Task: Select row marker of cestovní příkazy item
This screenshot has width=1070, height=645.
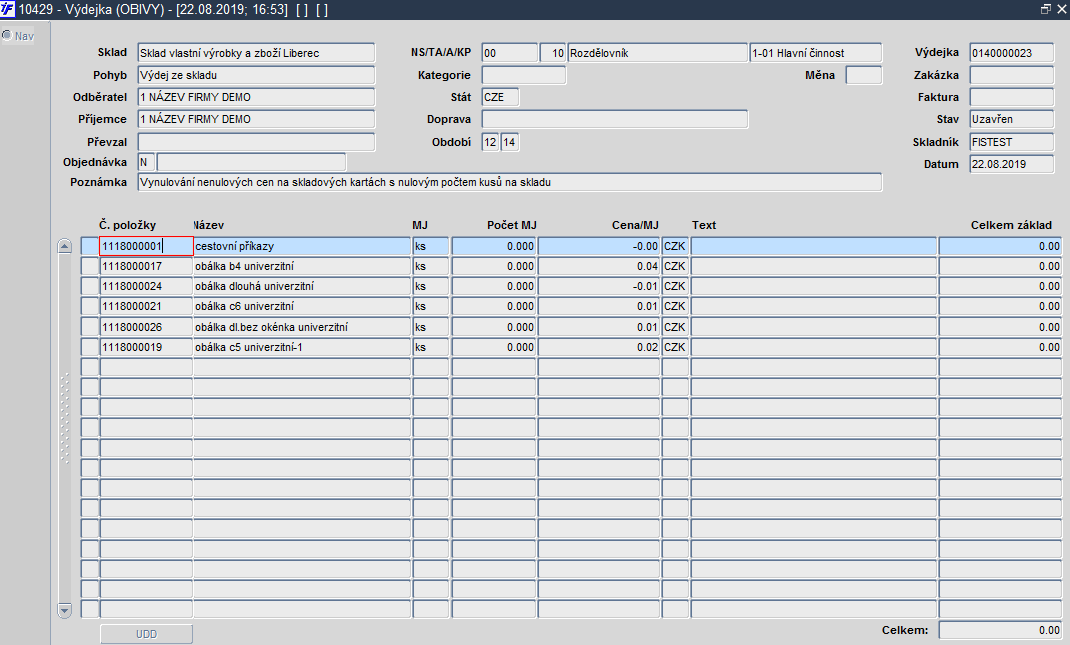Action: point(89,246)
